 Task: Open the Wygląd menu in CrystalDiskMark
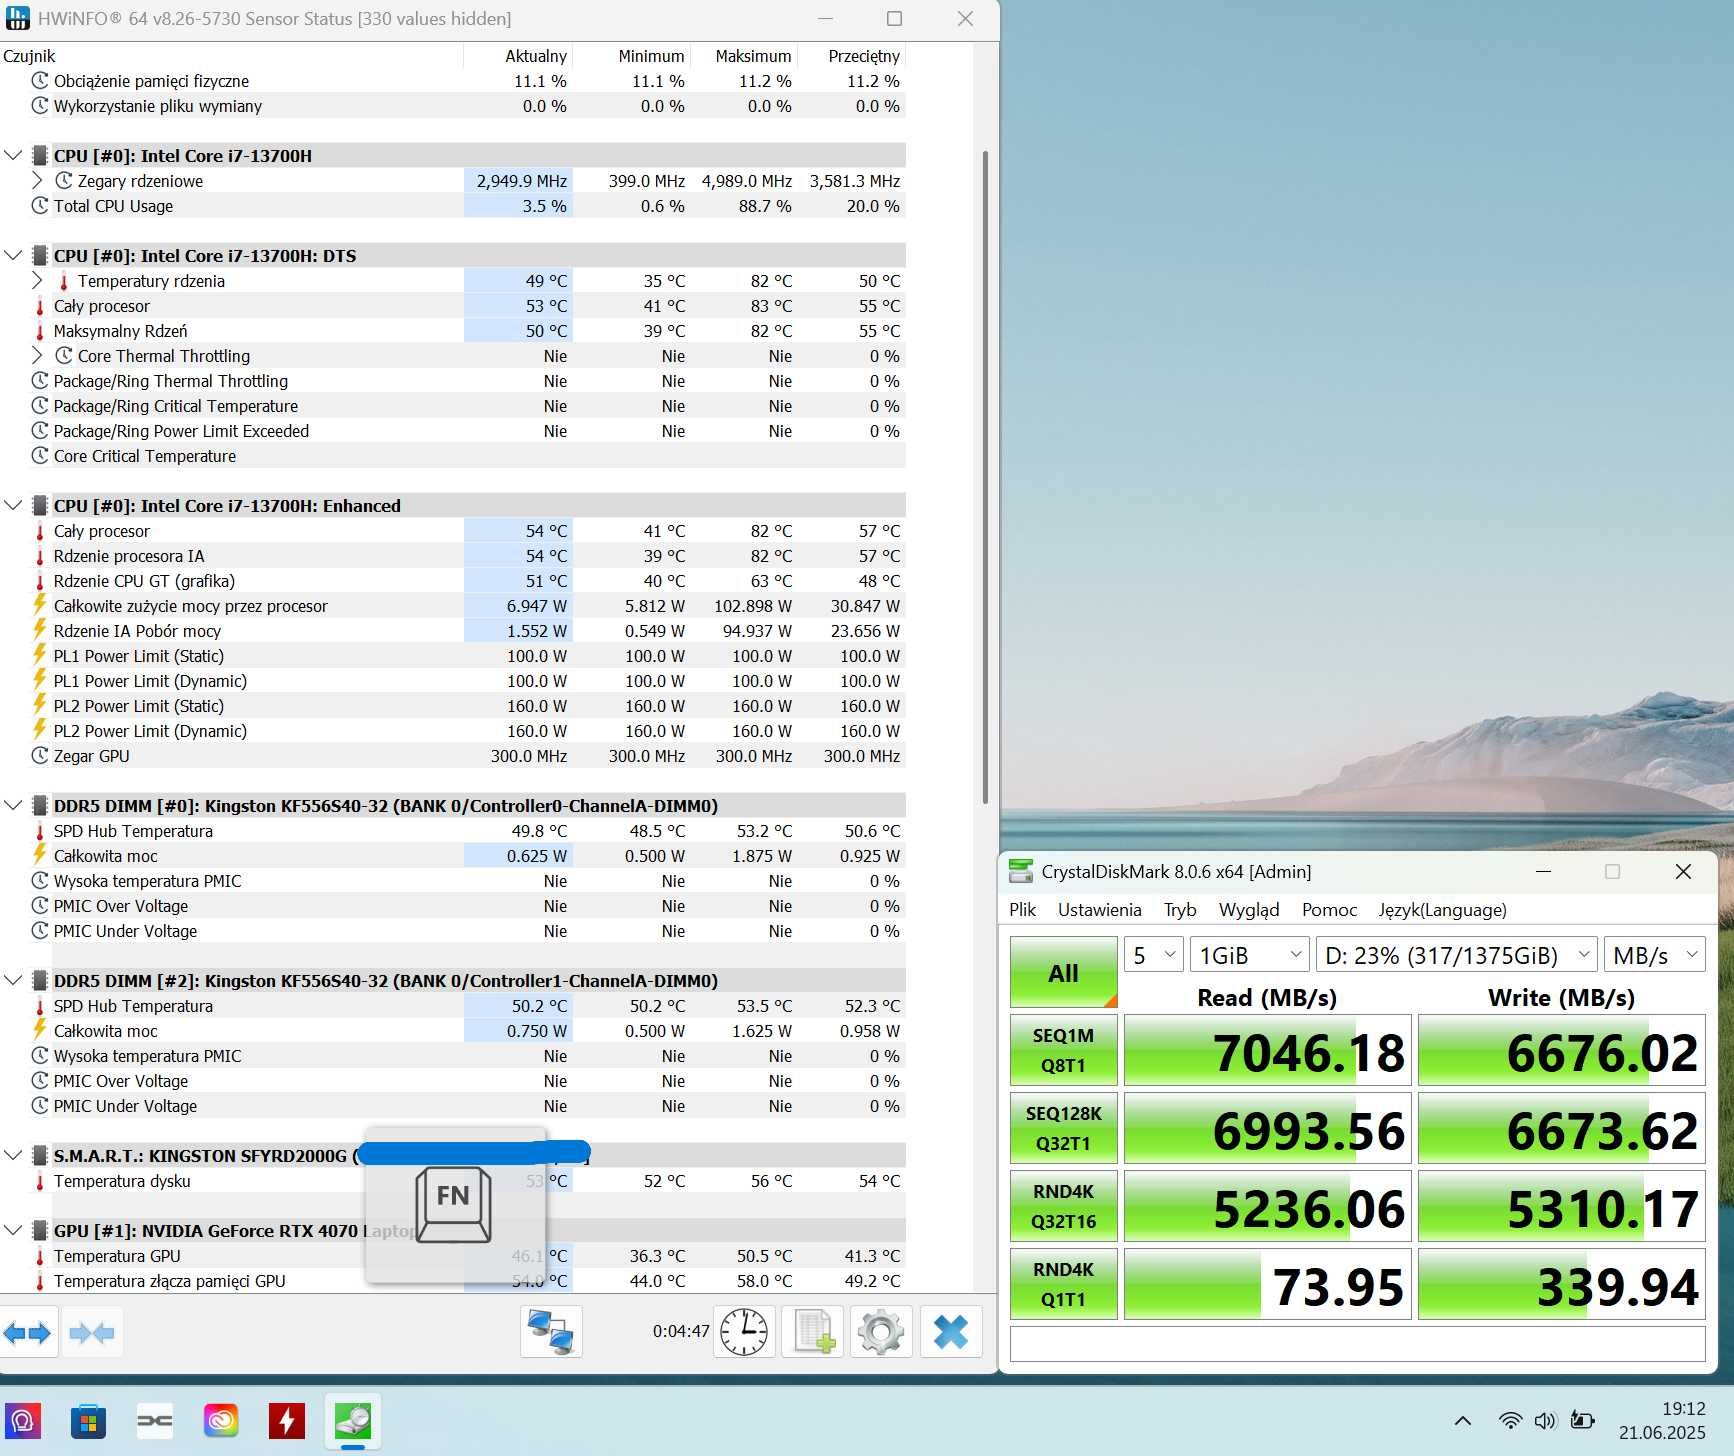click(x=1249, y=910)
